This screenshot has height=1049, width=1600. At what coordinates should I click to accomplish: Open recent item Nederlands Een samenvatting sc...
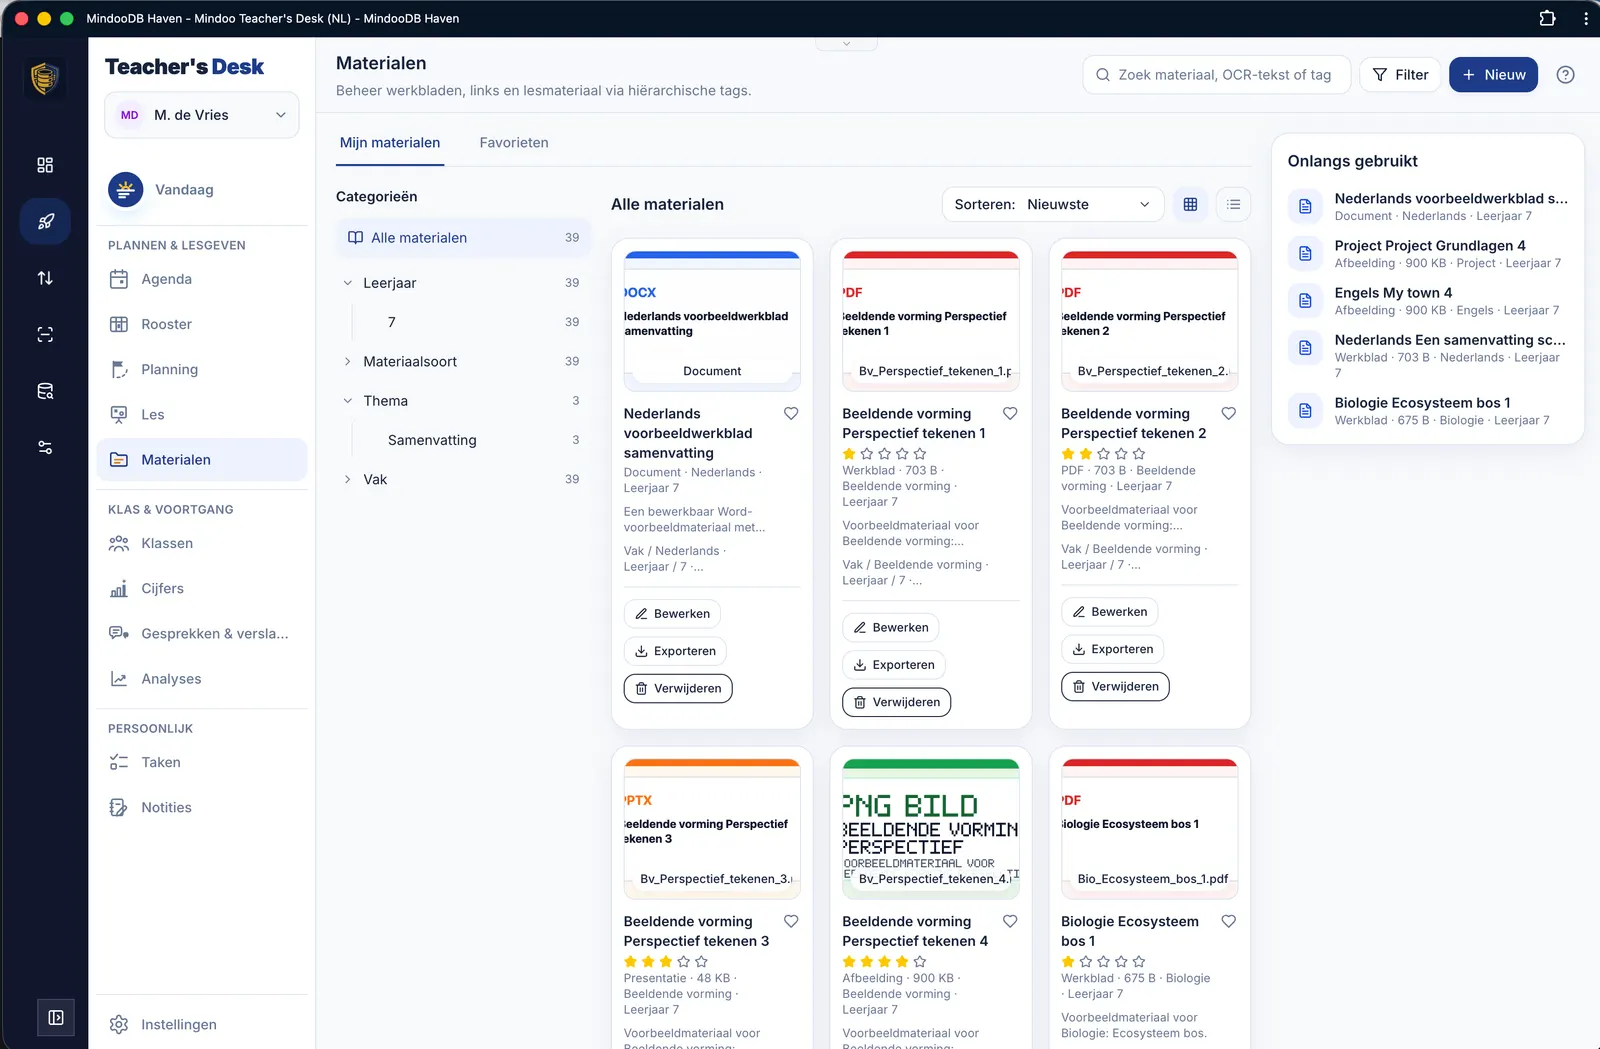pyautogui.click(x=1428, y=355)
